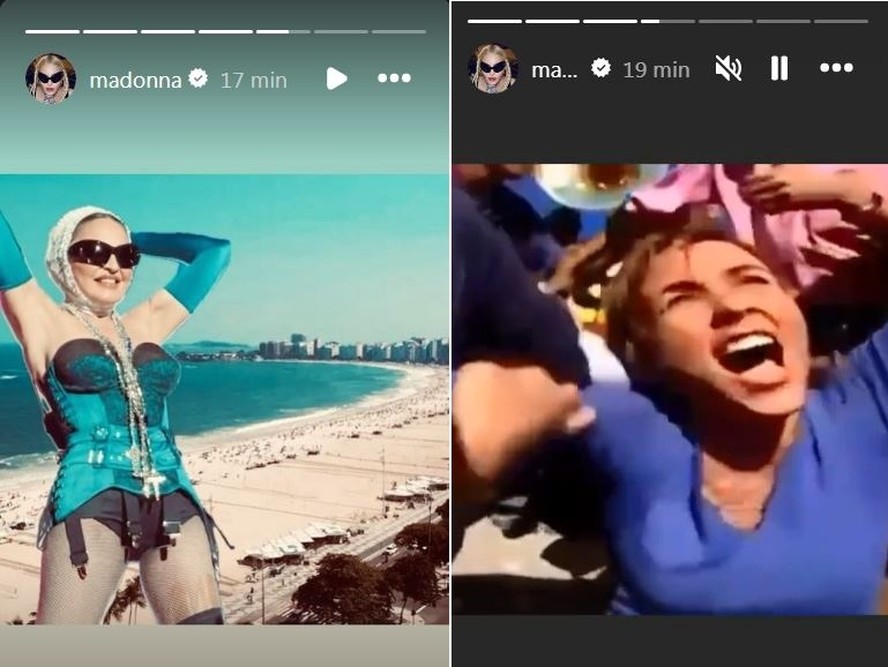Screen dimensions: 888x667
Task: Open the 'madonna' username link, left story
Action: click(x=135, y=80)
